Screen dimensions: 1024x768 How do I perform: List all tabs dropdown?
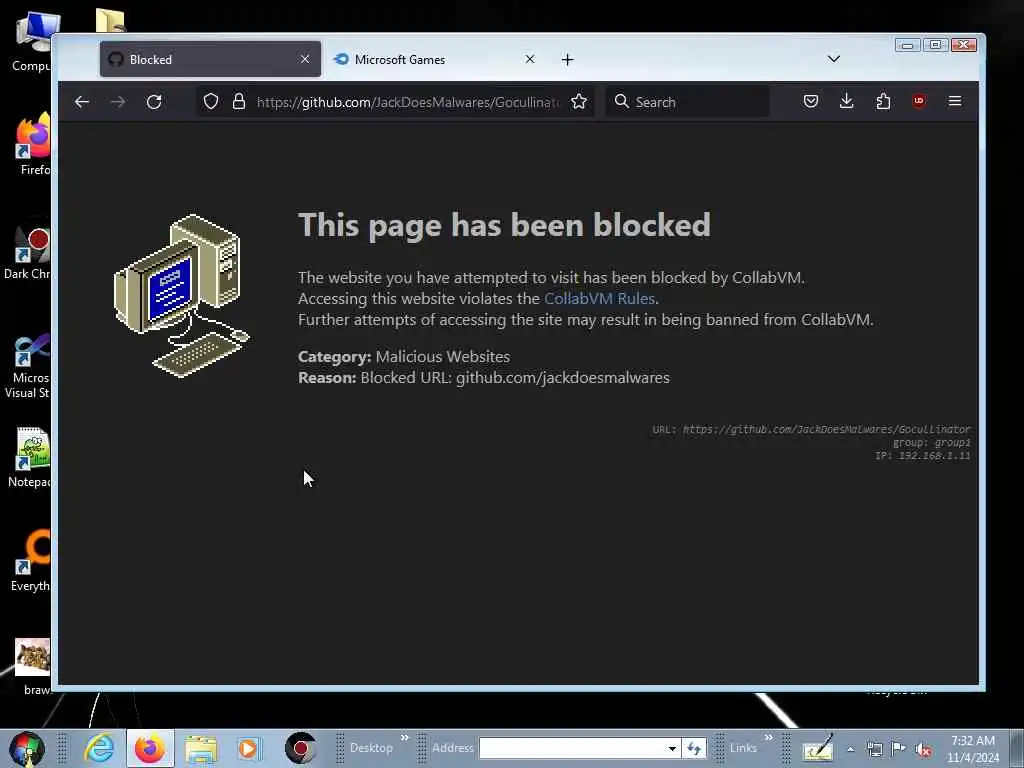pos(833,59)
